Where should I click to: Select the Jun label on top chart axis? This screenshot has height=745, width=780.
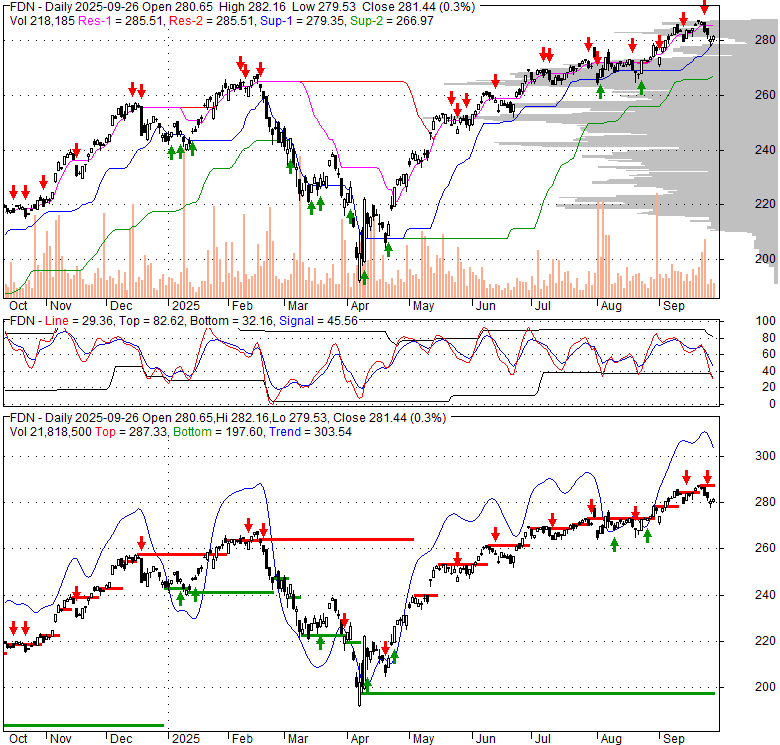486,306
